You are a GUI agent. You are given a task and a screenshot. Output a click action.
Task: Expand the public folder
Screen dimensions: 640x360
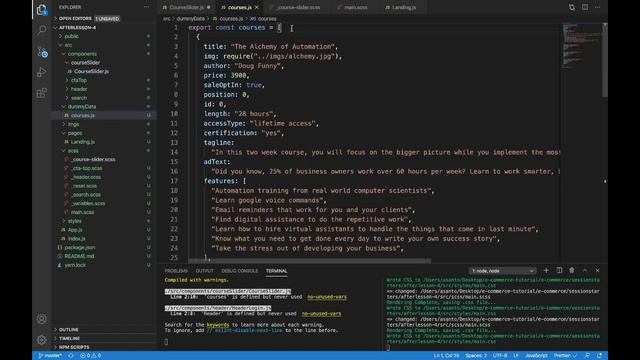pos(71,36)
